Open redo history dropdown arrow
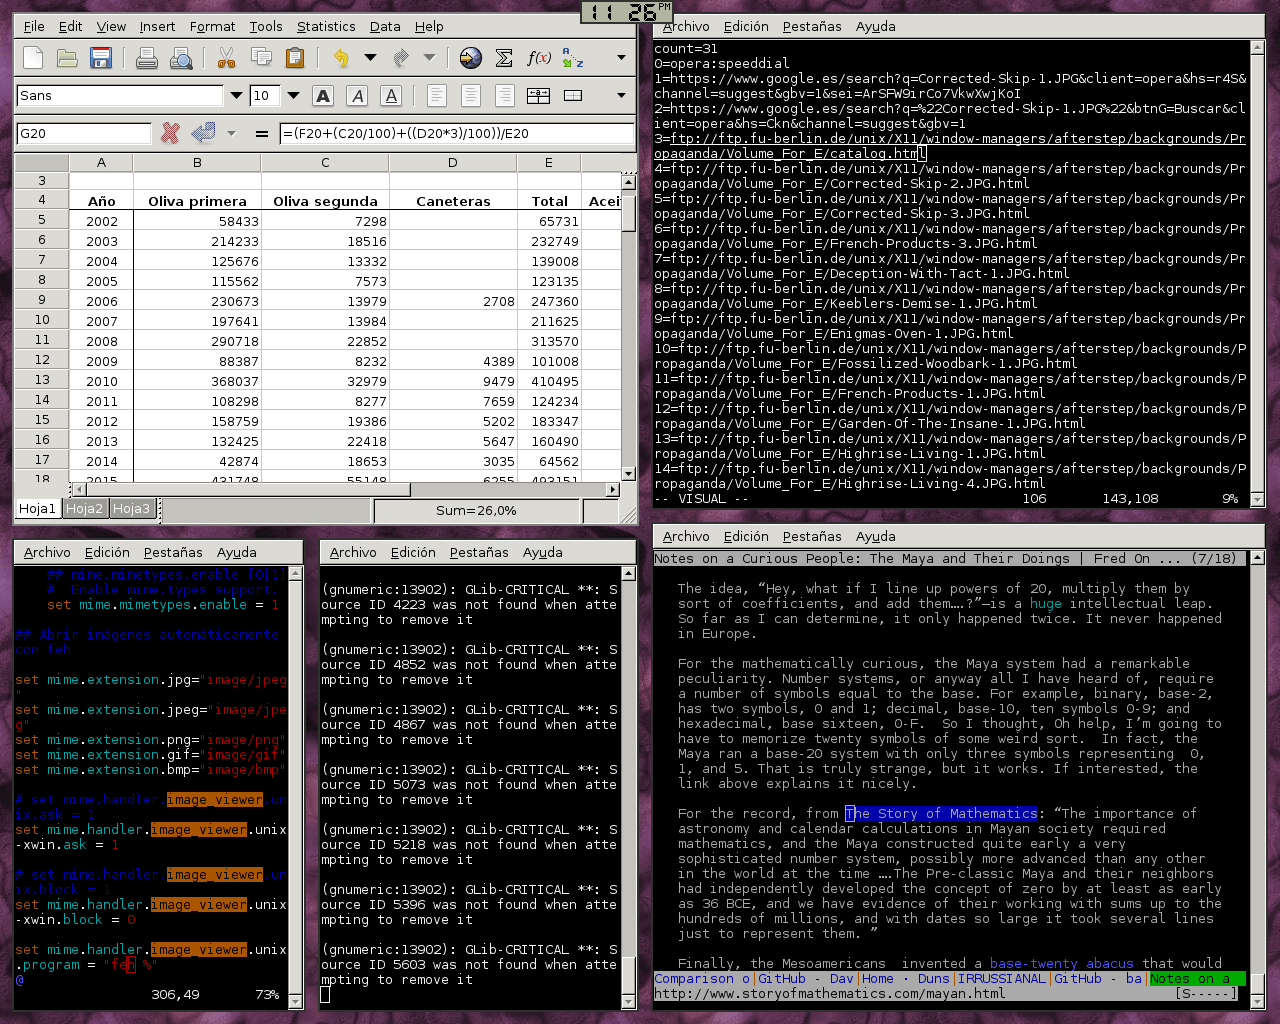This screenshot has height=1024, width=1280. [x=430, y=58]
